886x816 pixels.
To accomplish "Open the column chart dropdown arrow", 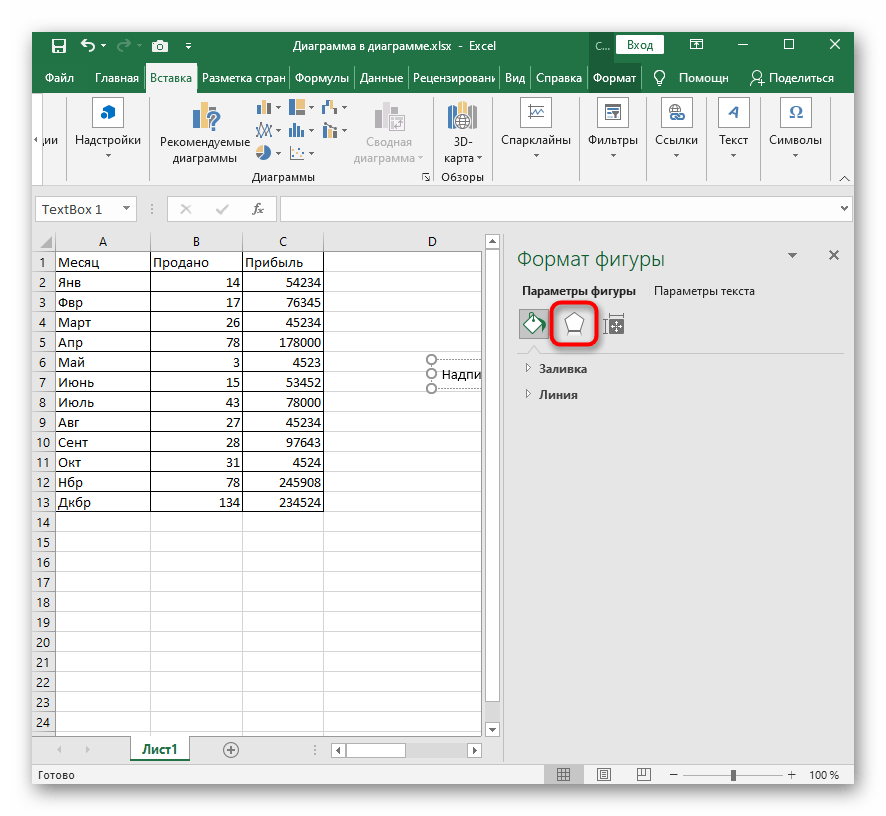I will click(x=277, y=107).
